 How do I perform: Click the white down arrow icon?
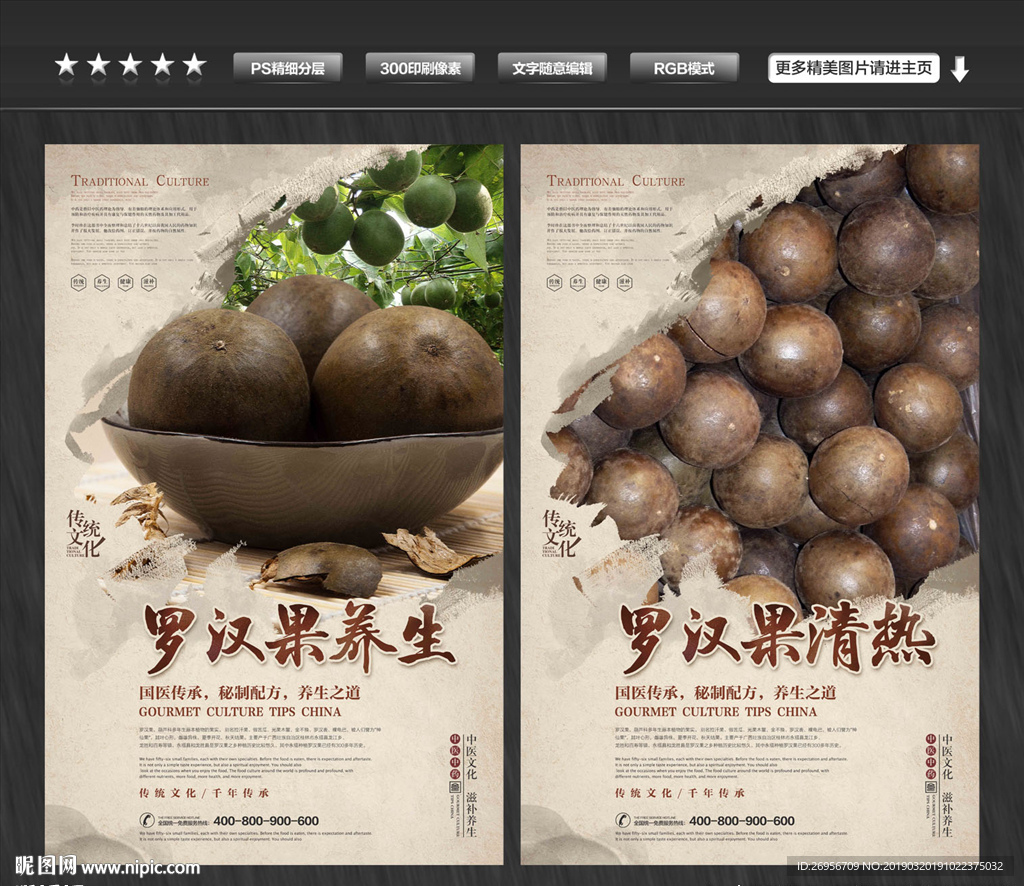(x=959, y=69)
